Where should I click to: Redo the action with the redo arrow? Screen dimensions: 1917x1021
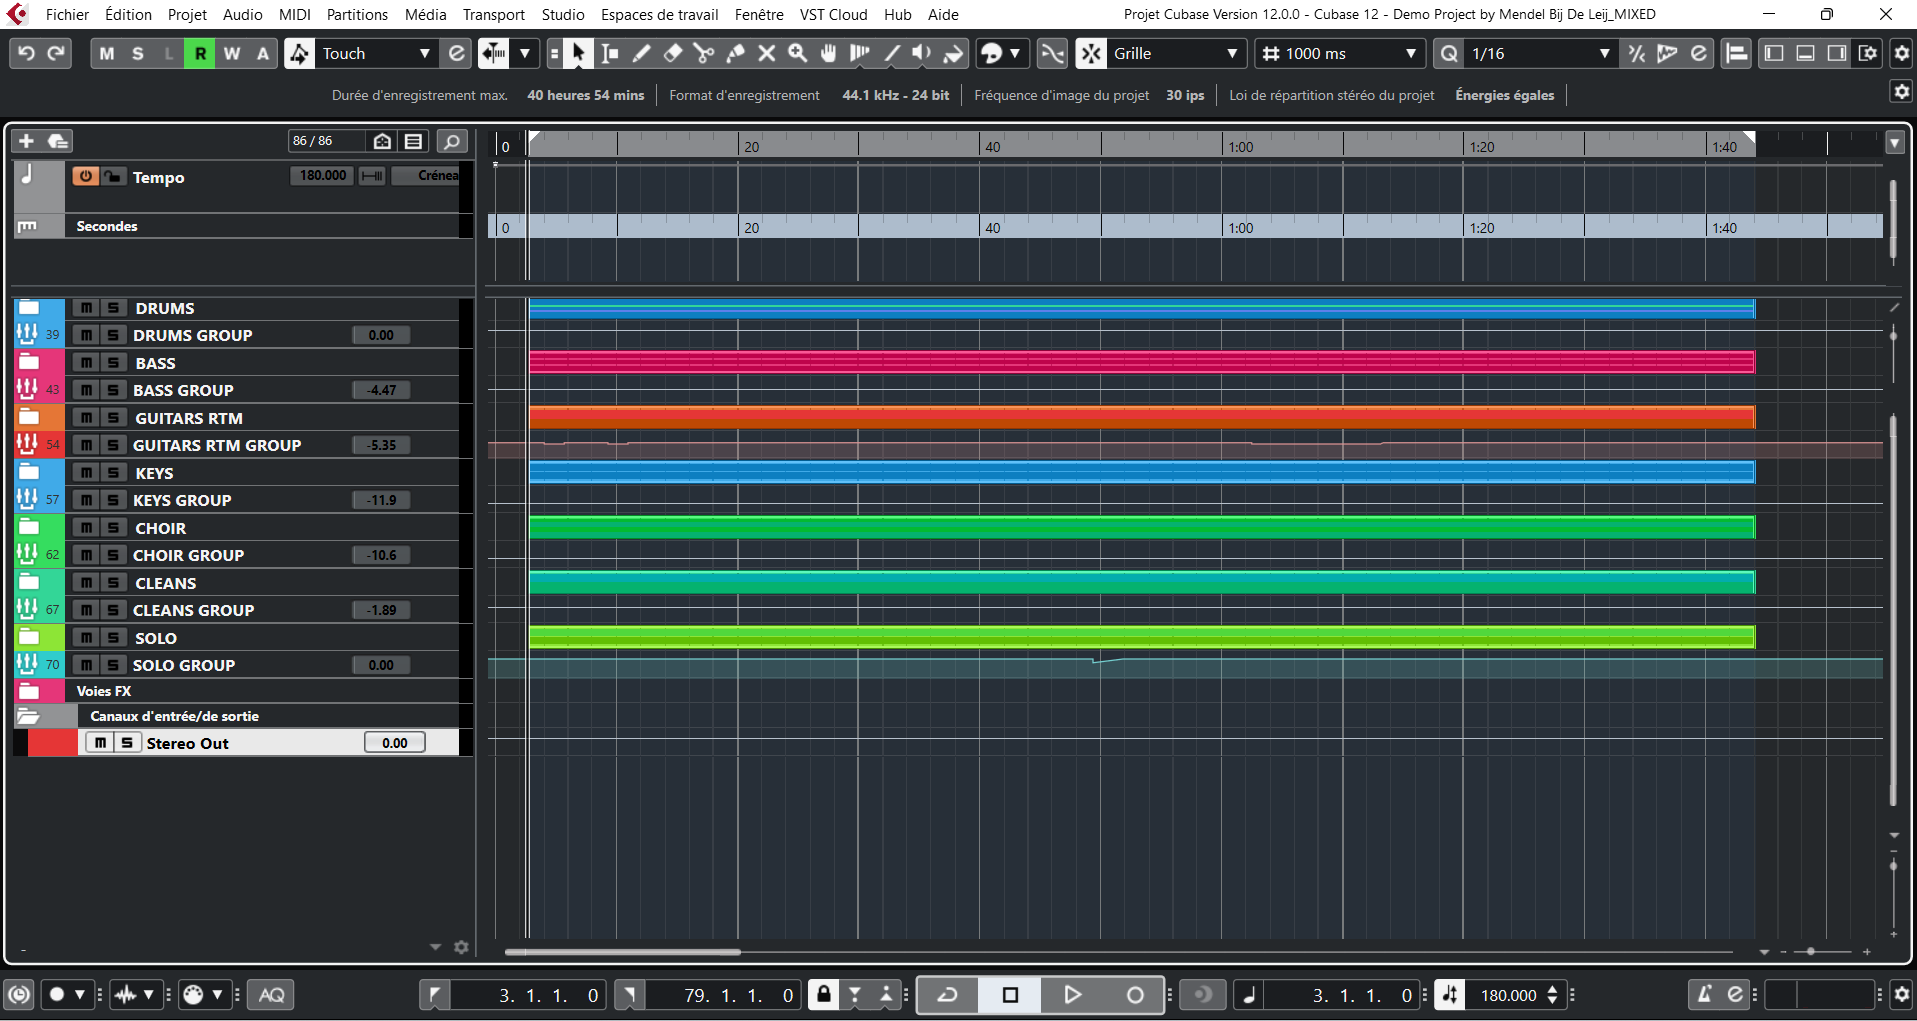(x=57, y=54)
